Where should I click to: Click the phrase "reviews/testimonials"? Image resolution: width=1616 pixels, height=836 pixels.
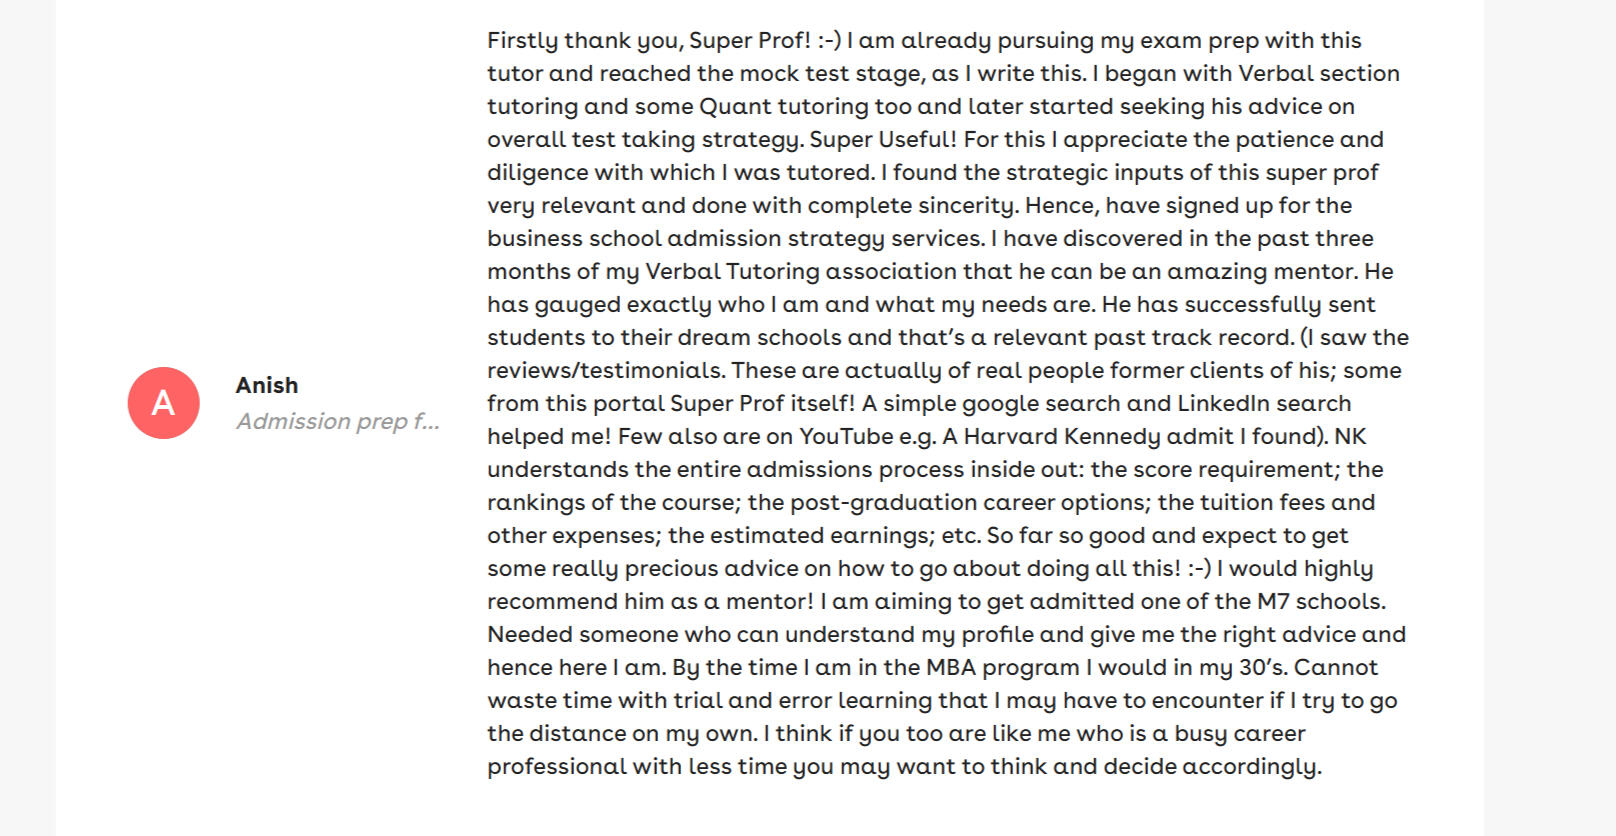coord(605,370)
